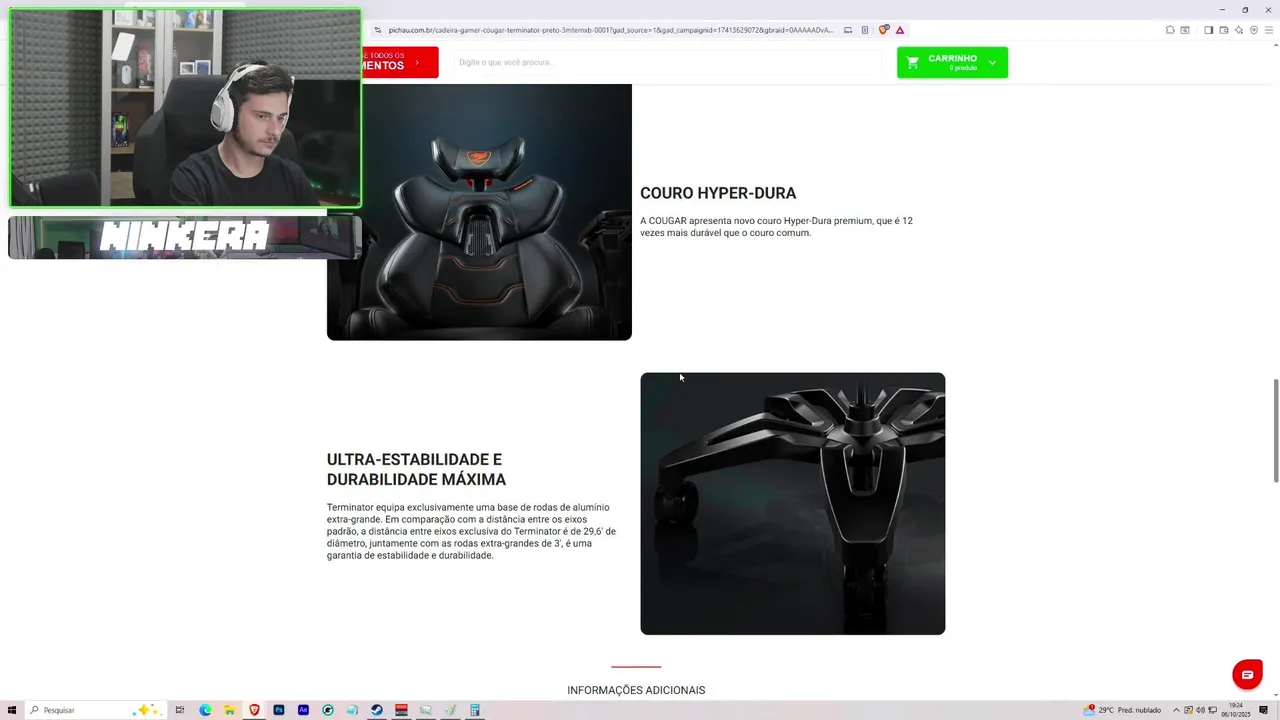Open the Brave Shields lion icon in address bar
1280x720 pixels.
pyautogui.click(x=883, y=30)
